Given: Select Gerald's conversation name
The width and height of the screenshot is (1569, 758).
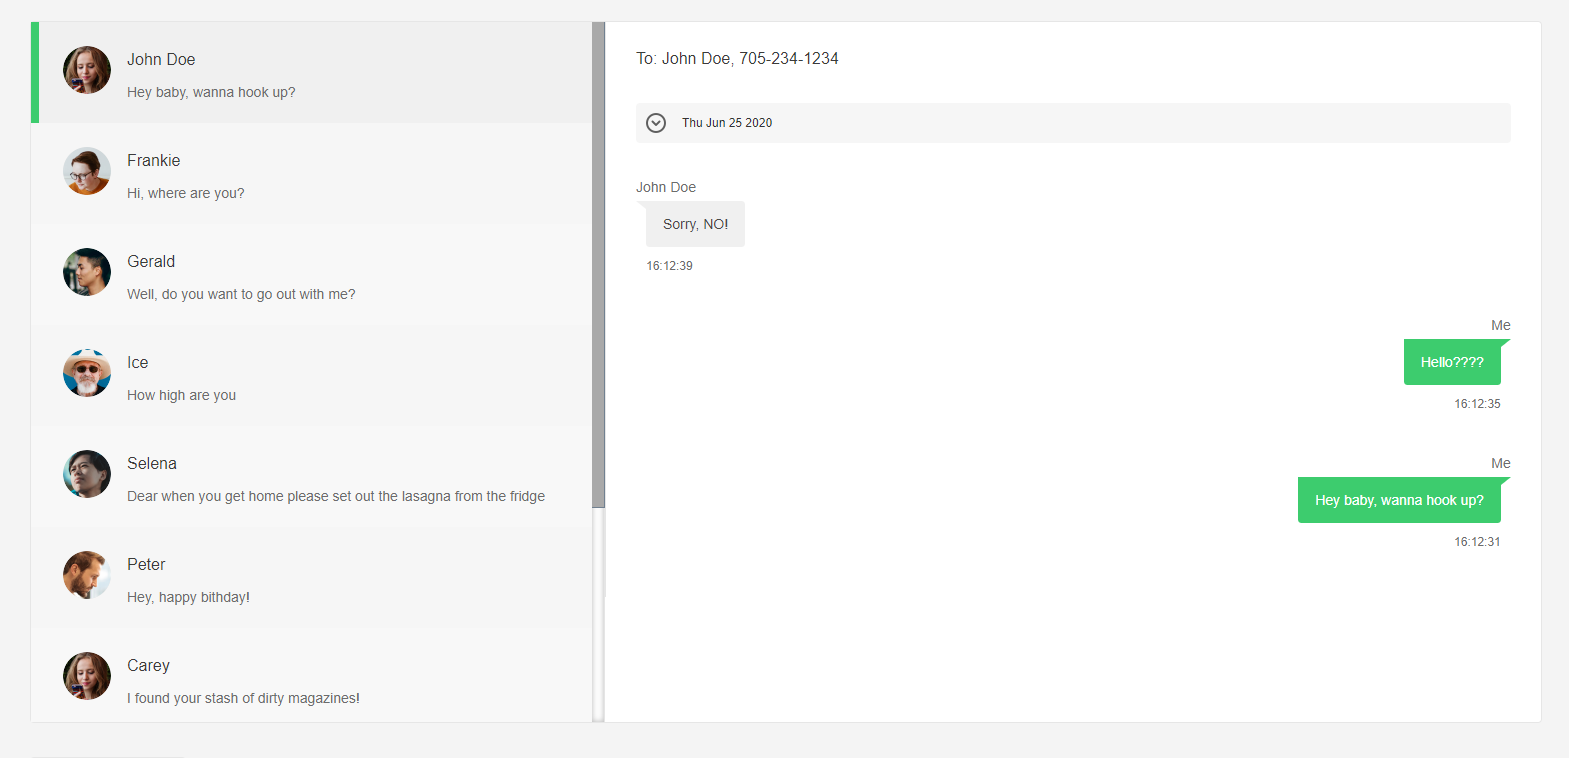Looking at the screenshot, I should [x=151, y=261].
